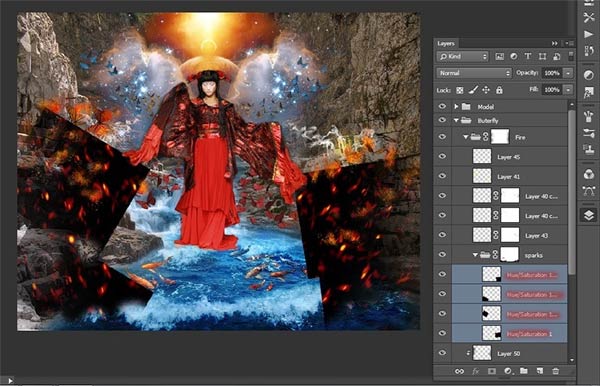Screen dimensions: 600x386
Task: Hide the sparks group eye icon
Action: [442, 254]
